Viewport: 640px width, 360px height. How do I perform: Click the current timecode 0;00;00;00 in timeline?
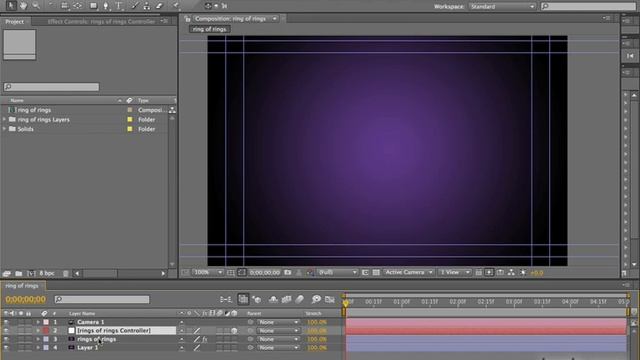(x=26, y=300)
